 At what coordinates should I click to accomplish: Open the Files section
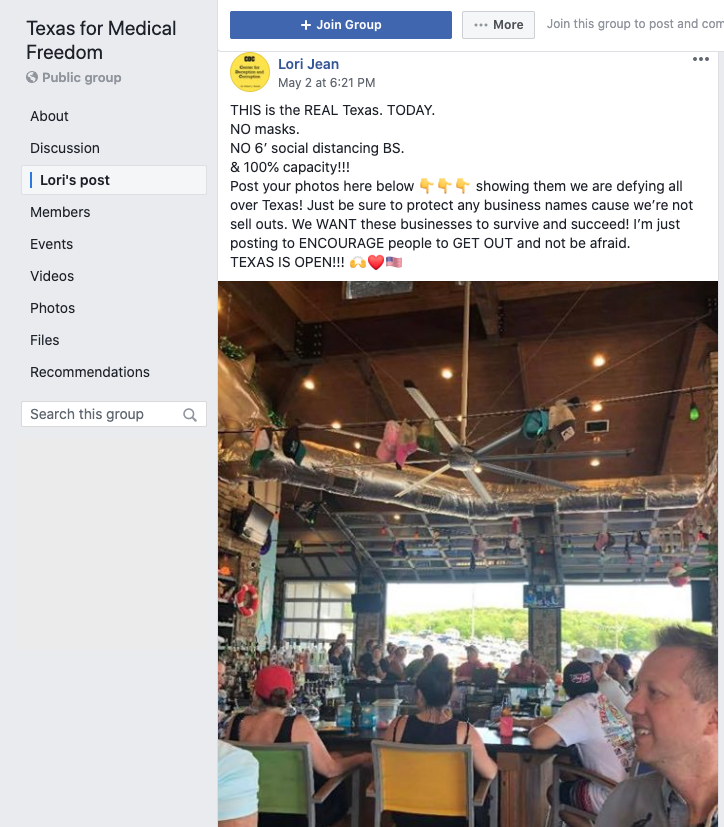[44, 340]
